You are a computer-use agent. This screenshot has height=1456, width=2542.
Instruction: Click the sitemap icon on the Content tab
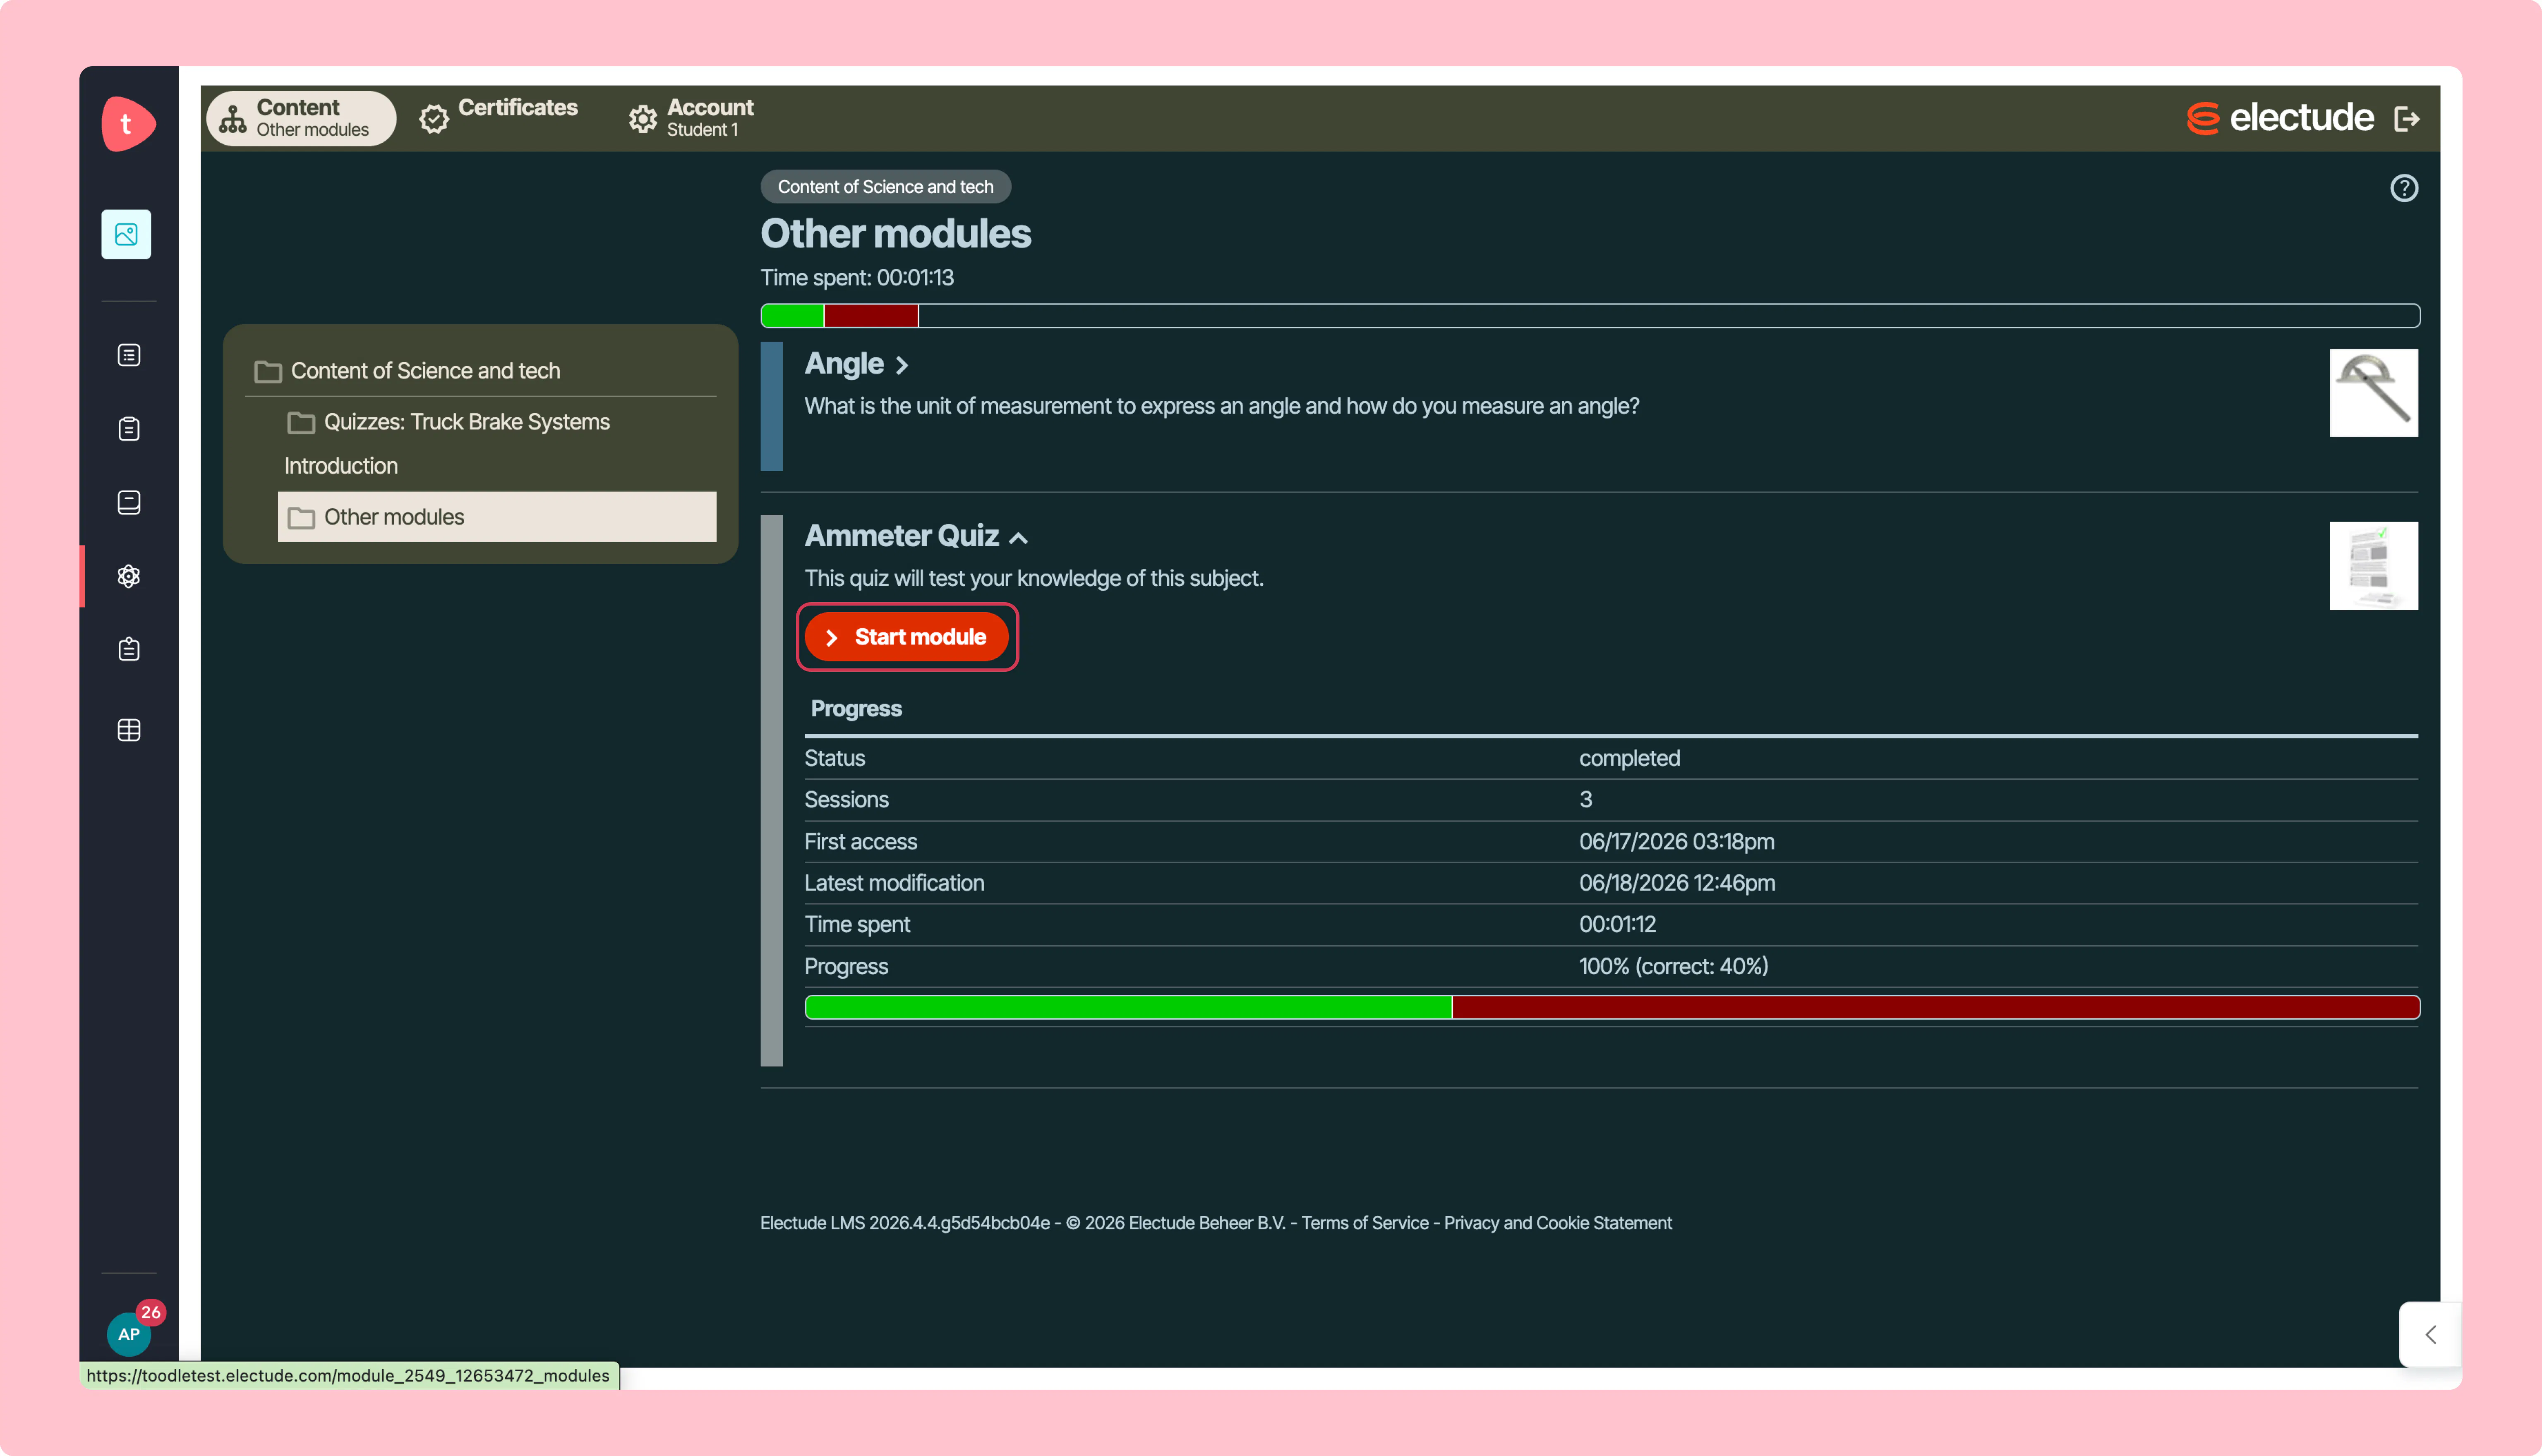tap(233, 119)
